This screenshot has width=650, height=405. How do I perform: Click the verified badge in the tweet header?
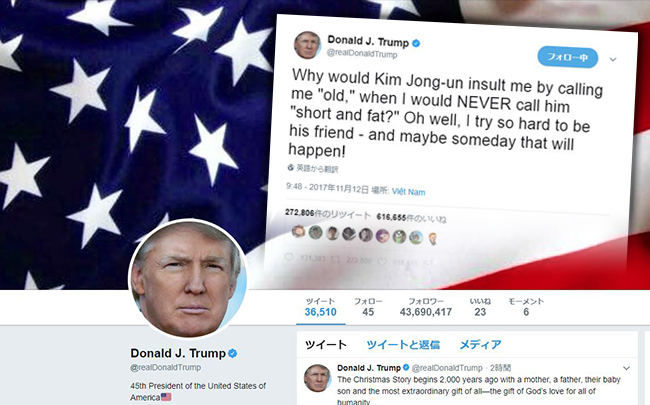pos(416,43)
